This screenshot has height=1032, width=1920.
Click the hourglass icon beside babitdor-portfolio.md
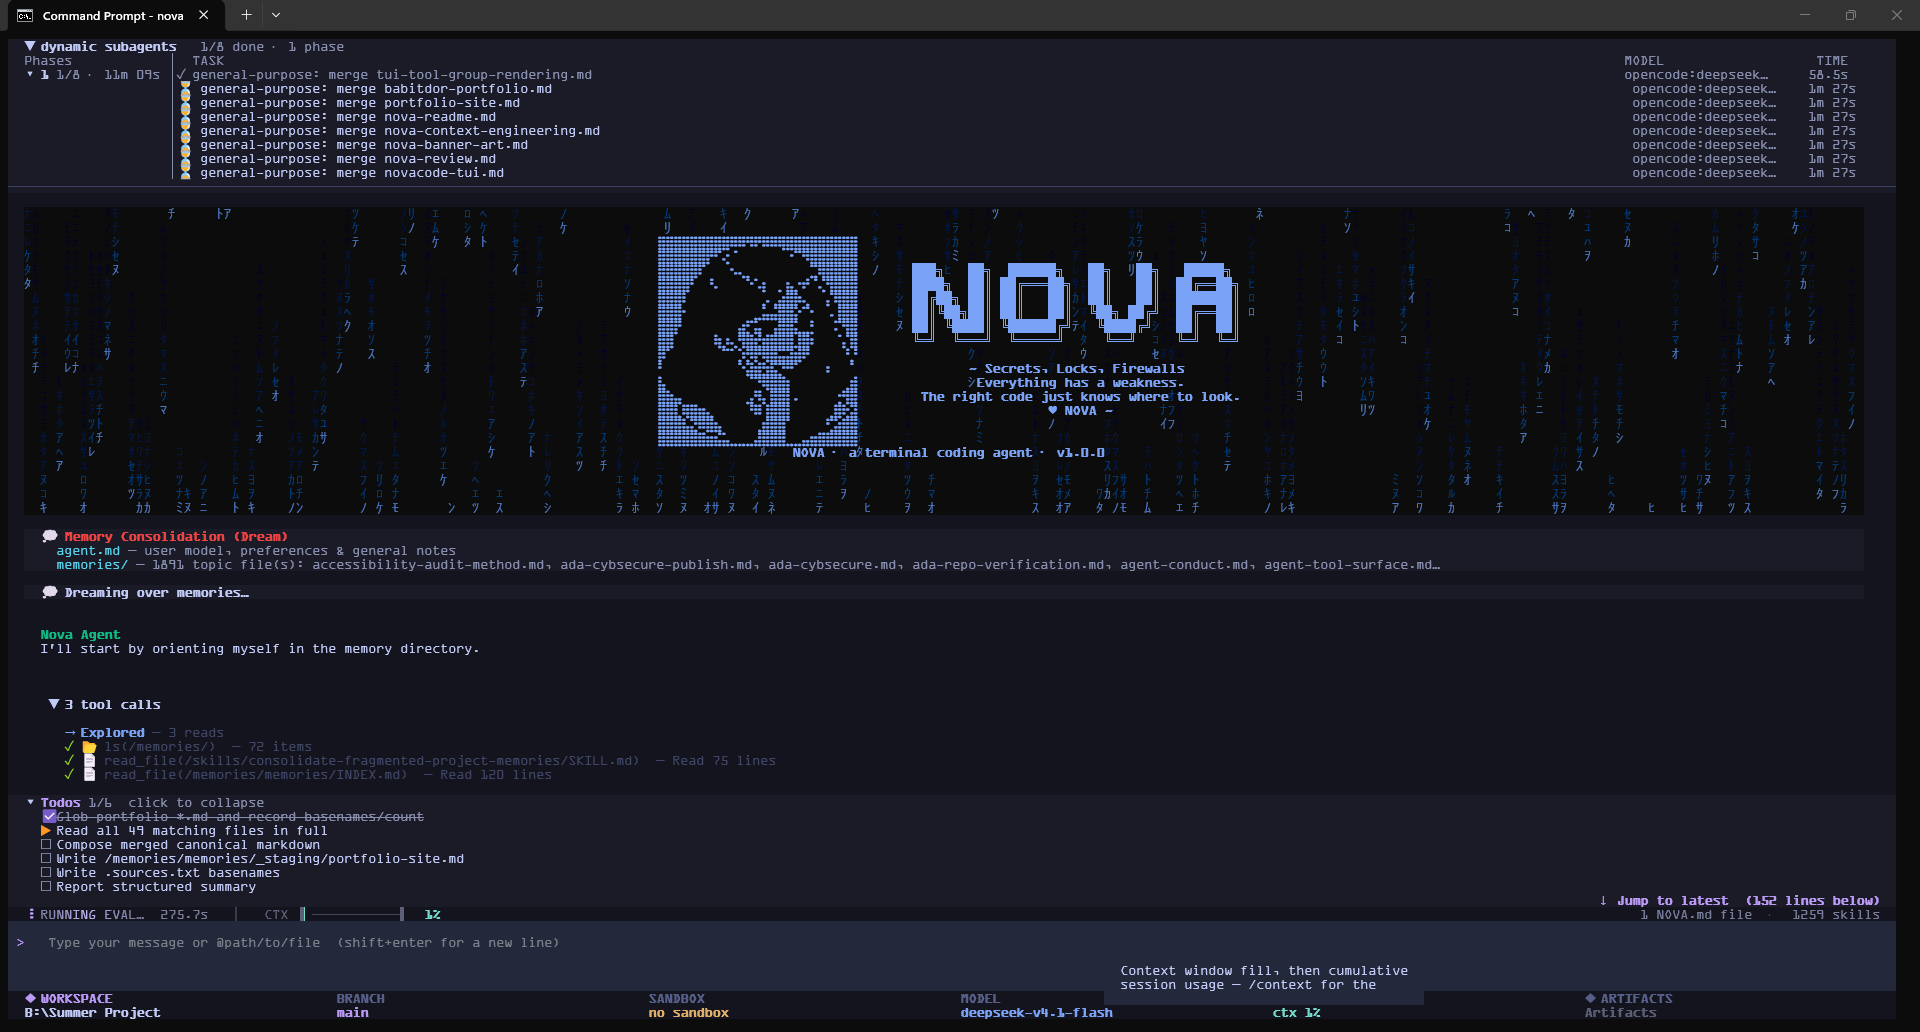click(x=185, y=89)
